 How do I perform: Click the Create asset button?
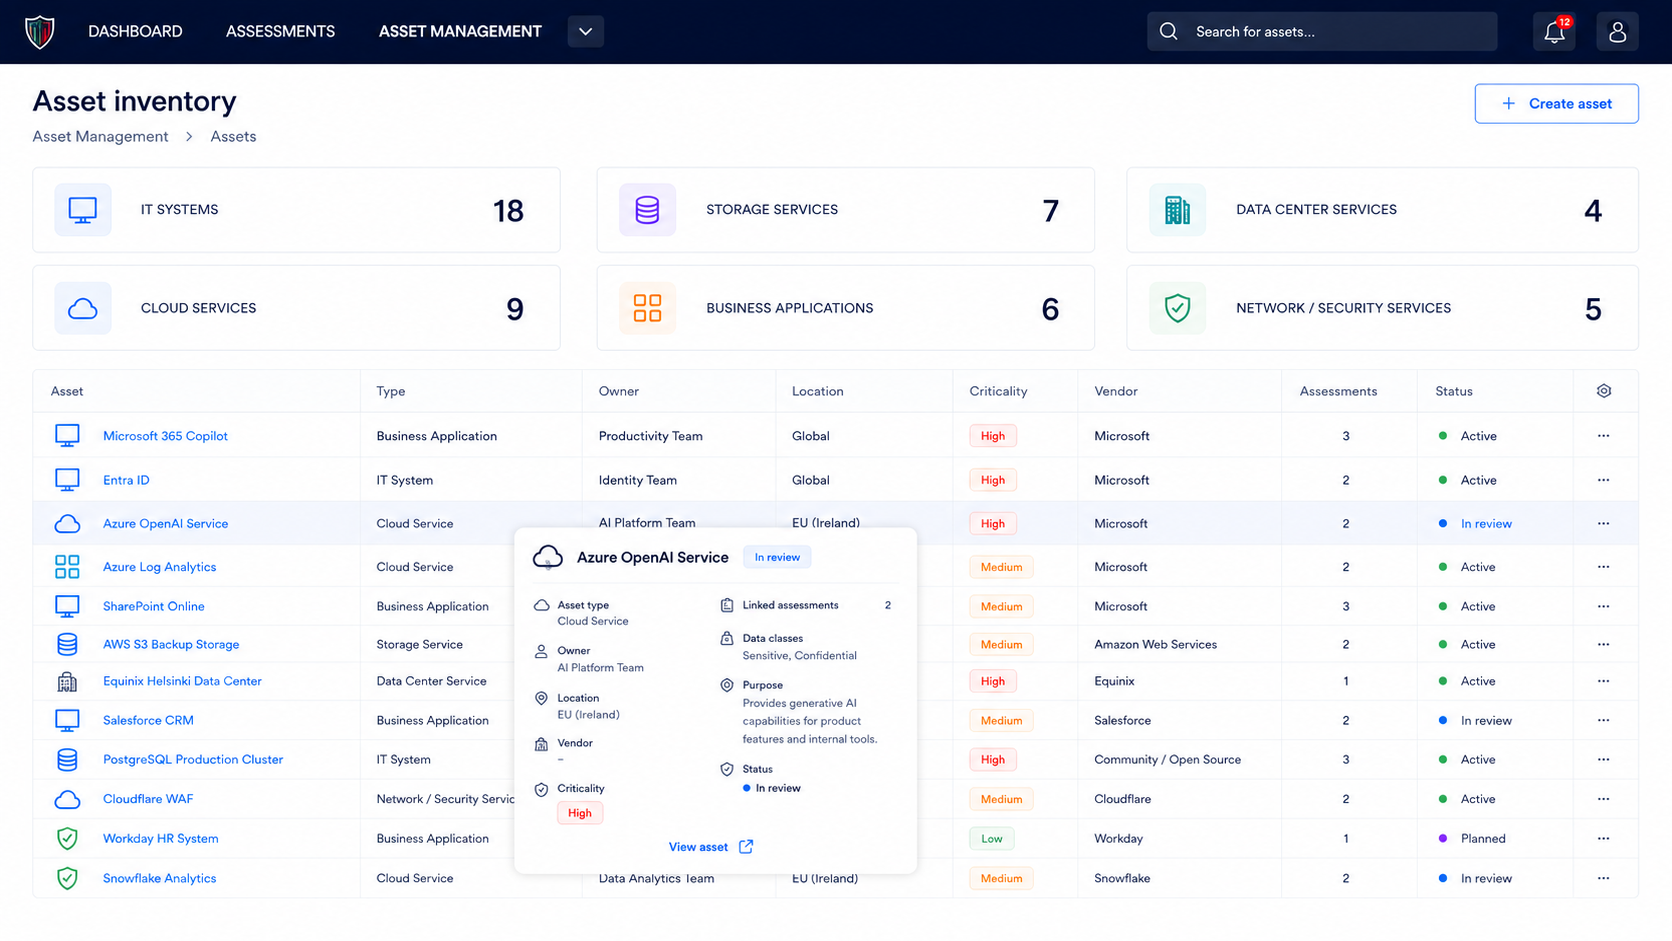tap(1556, 104)
